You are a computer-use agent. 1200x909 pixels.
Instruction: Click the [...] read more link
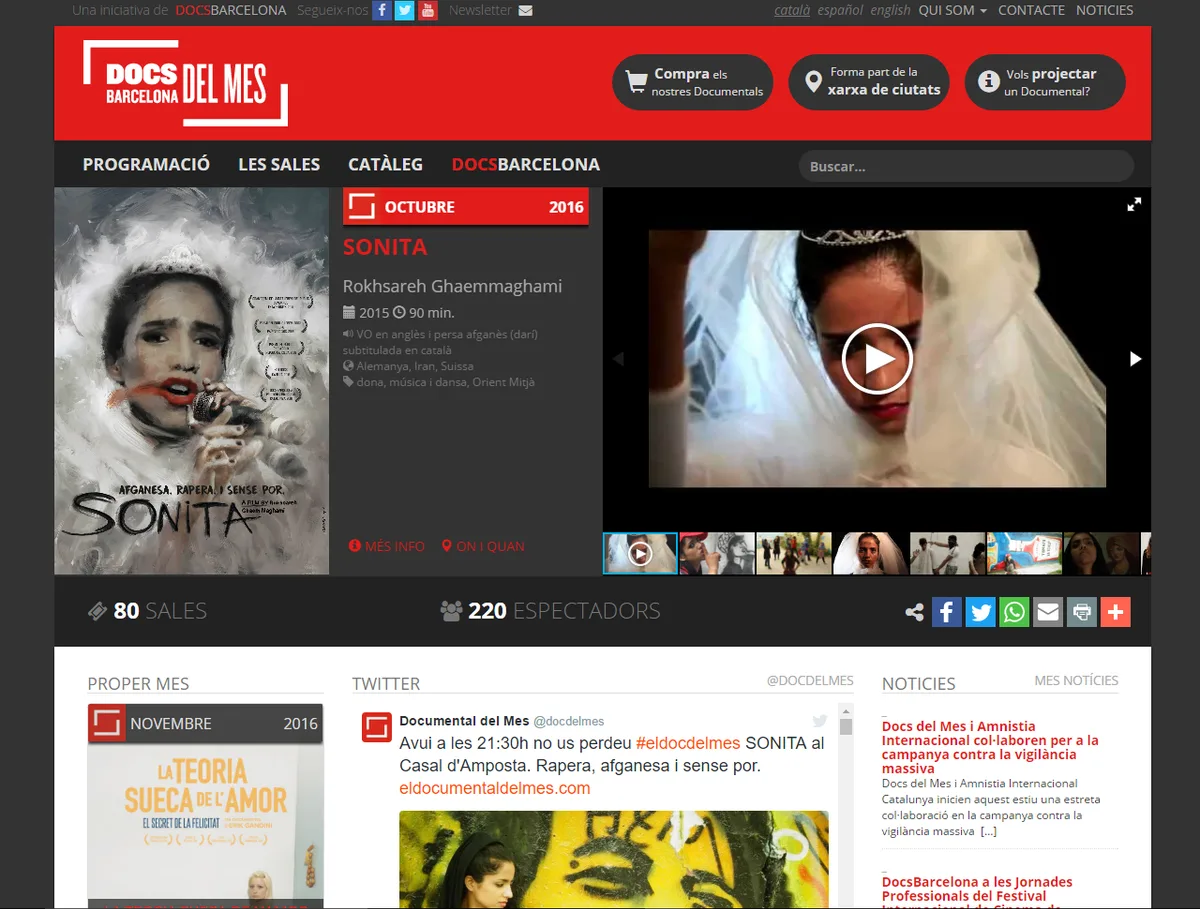pos(988,831)
